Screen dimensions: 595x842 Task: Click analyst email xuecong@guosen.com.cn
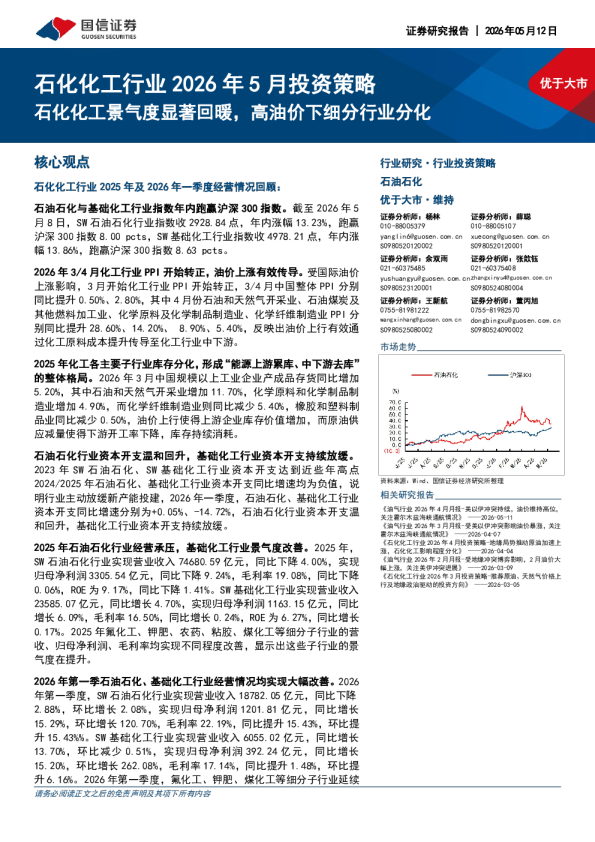[x=510, y=236]
